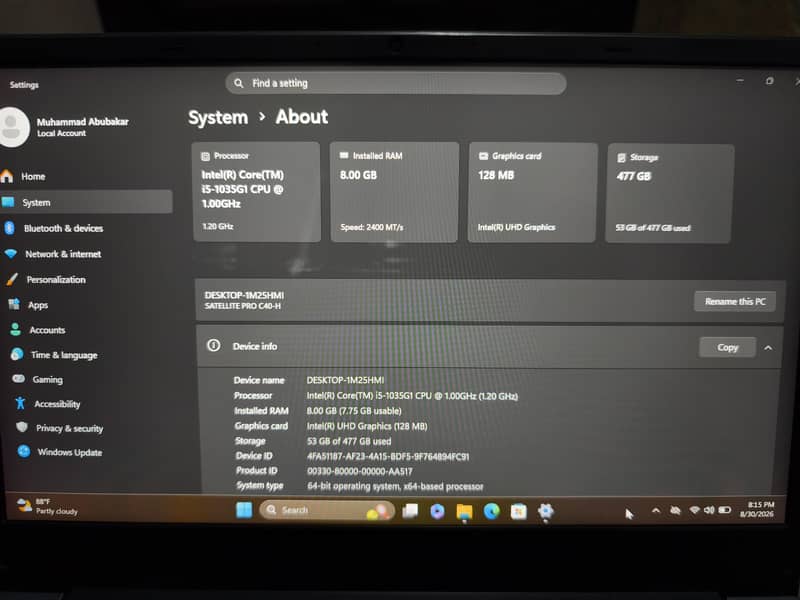
Task: Click the Bluetooth icon in sidebar
Action: coord(9,228)
